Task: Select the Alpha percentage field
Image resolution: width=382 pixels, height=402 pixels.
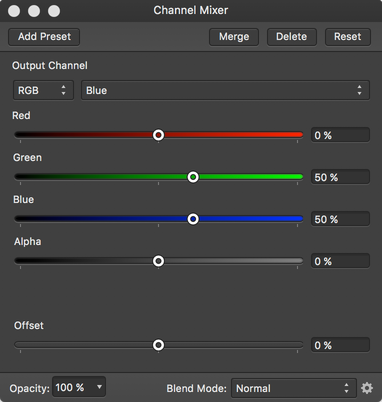Action: pyautogui.click(x=340, y=261)
